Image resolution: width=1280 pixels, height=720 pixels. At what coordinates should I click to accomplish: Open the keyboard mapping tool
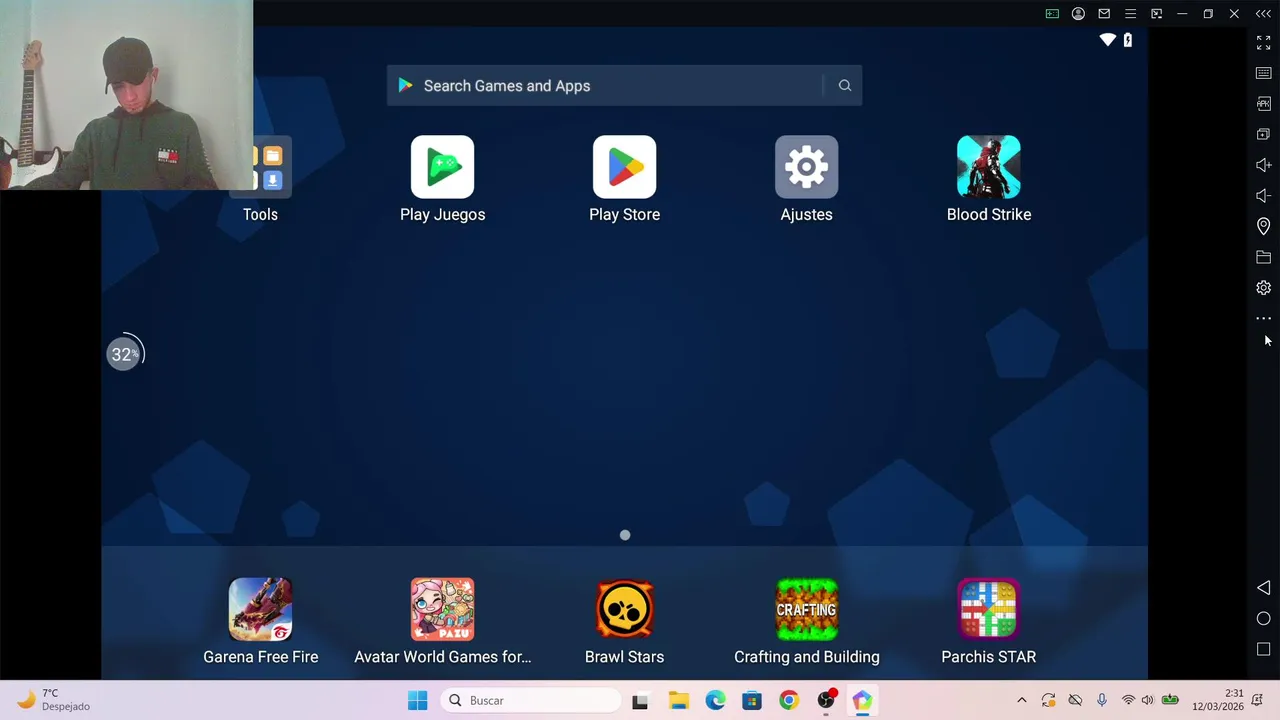point(1263,73)
